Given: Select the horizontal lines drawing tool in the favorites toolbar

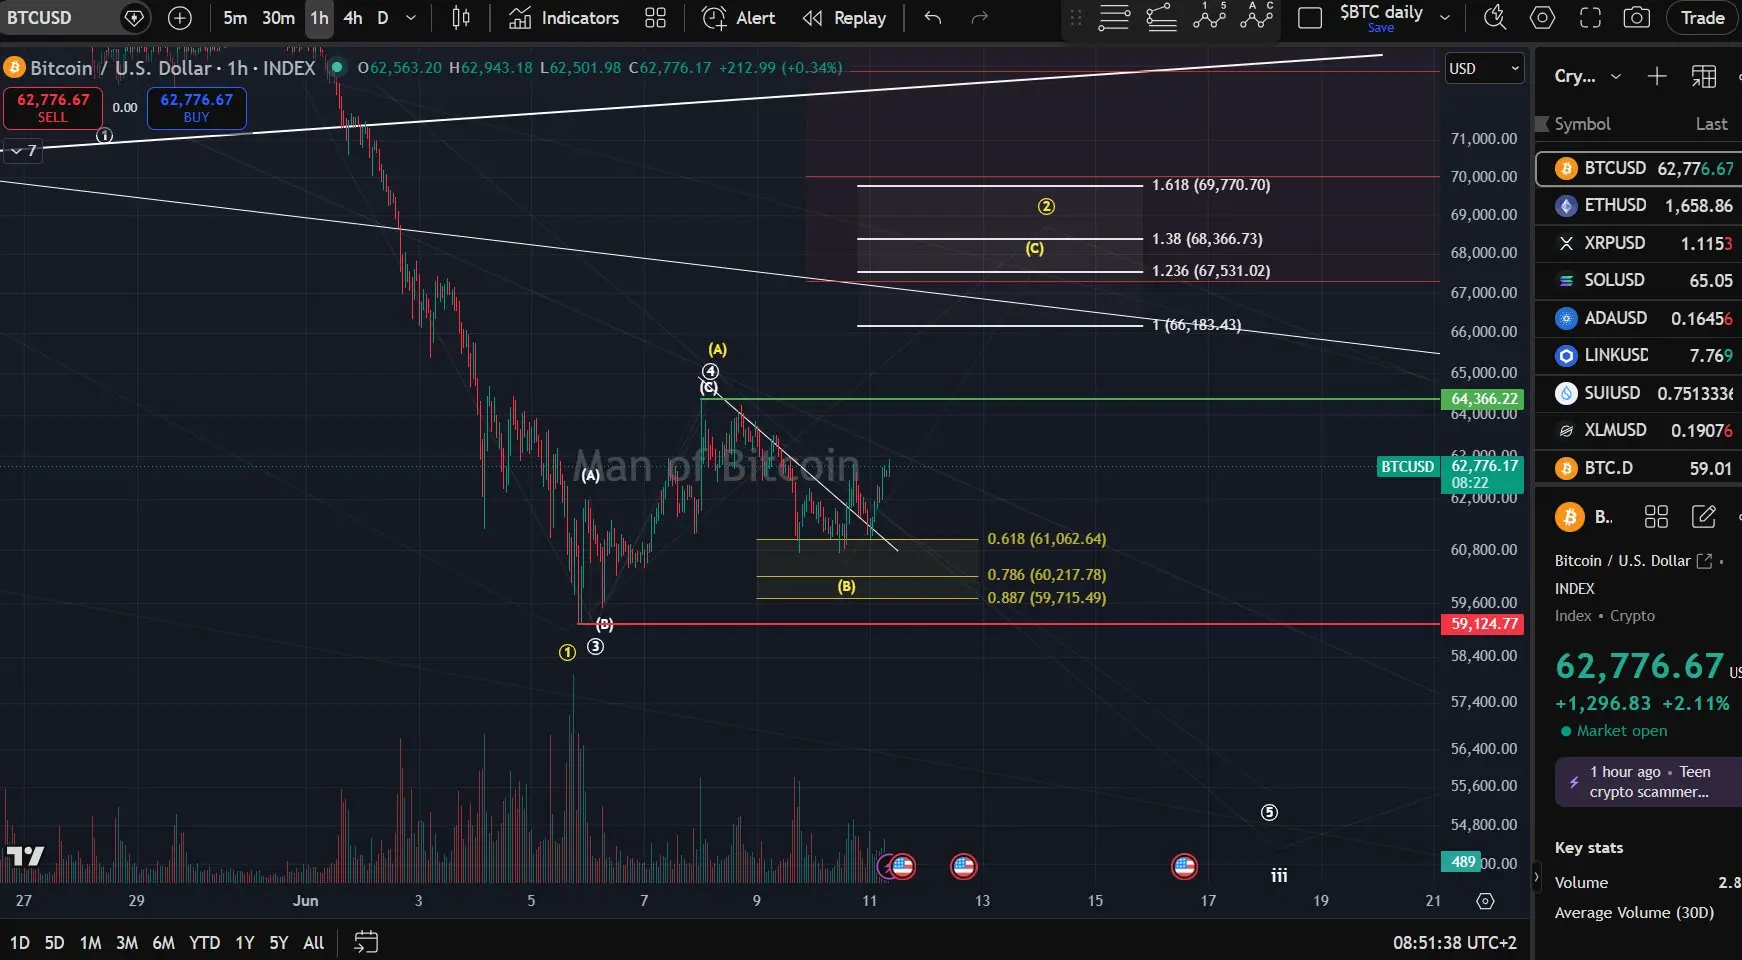Looking at the screenshot, I should click(1114, 18).
